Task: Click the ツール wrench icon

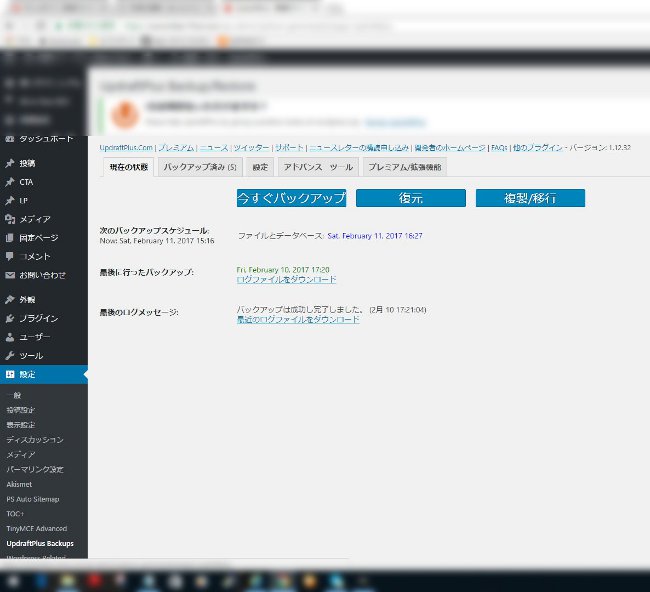Action: 10,356
